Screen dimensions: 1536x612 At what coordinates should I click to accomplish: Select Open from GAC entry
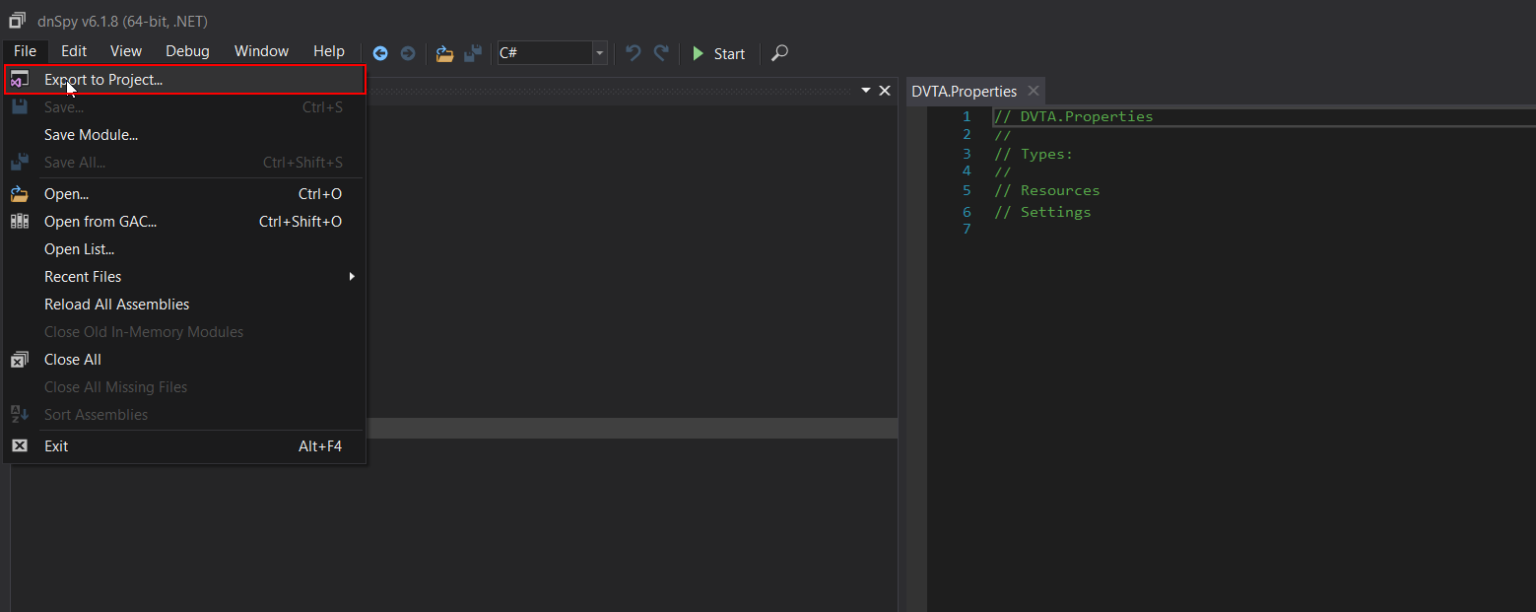[185, 222]
